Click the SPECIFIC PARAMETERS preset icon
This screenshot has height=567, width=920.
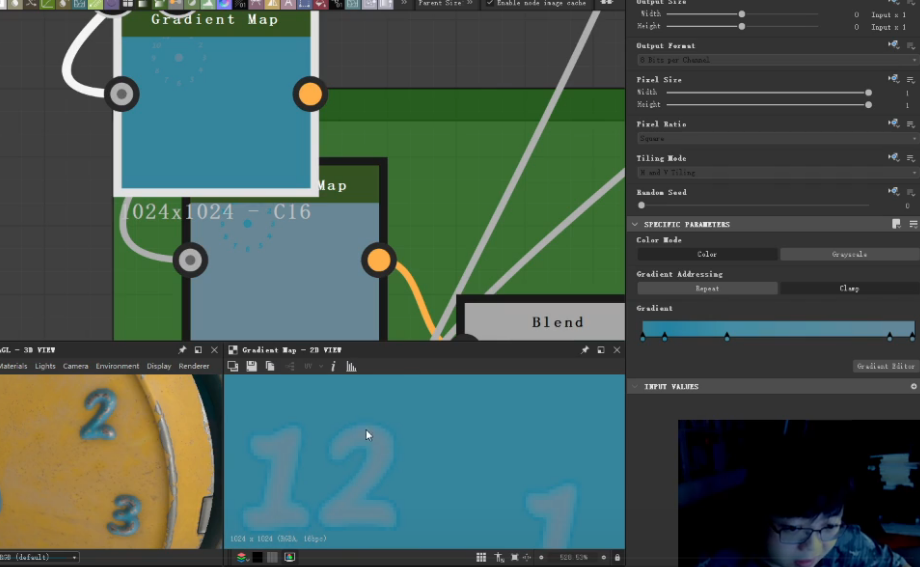896,224
